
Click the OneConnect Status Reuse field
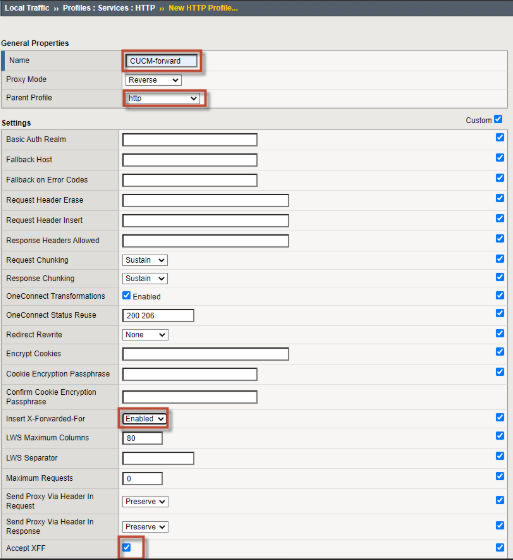coord(158,315)
